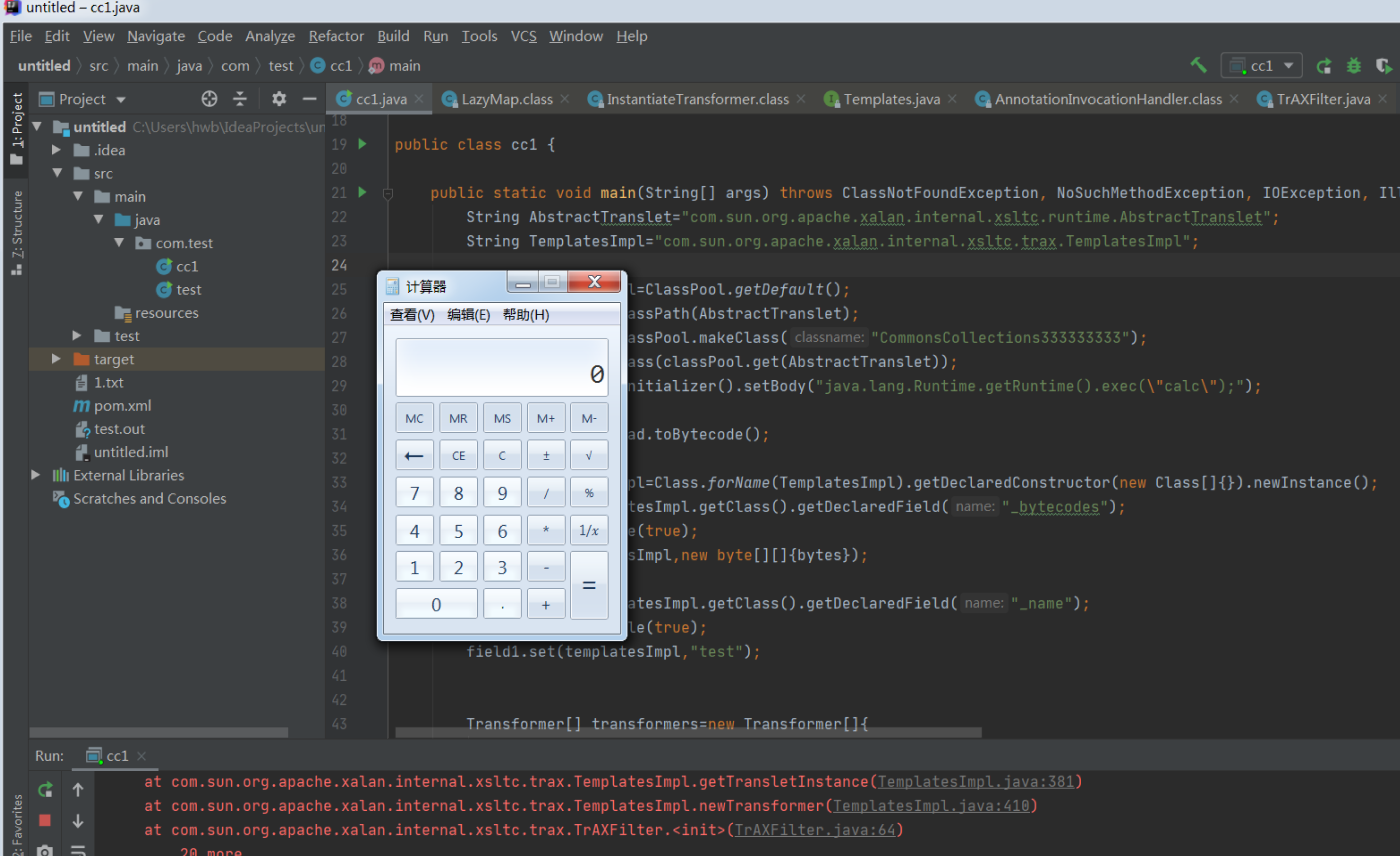Close the LazyMap.class tab
Screen dimensions: 1400x856
(x=565, y=99)
